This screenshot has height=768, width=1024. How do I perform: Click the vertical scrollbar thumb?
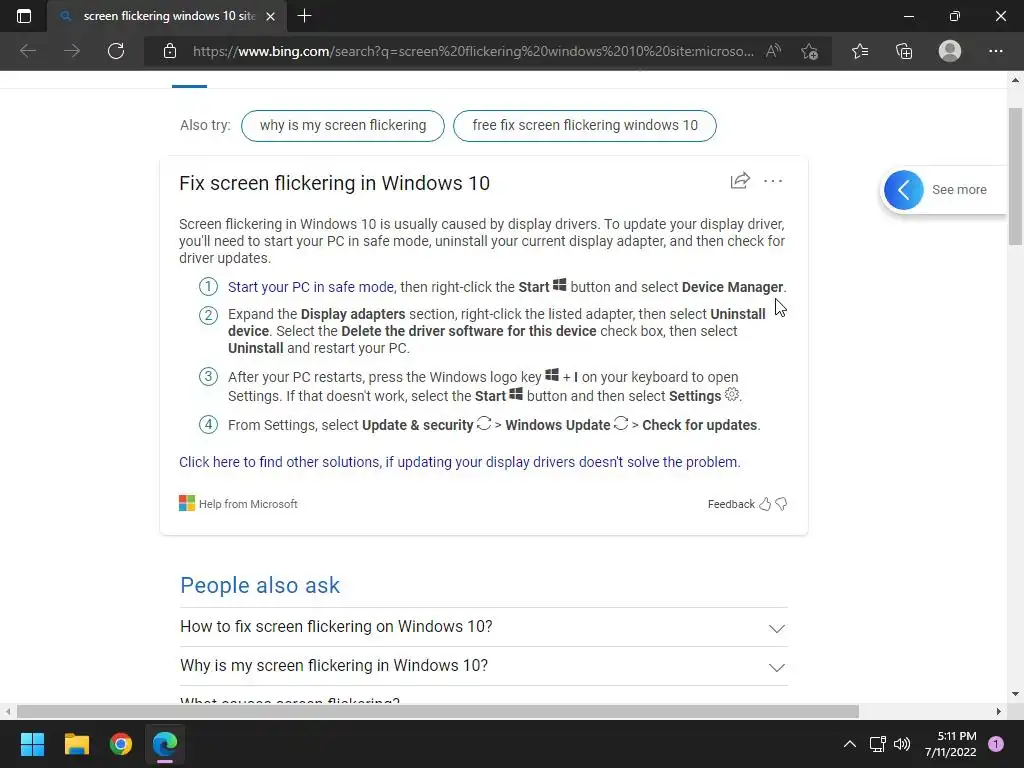(1015, 176)
